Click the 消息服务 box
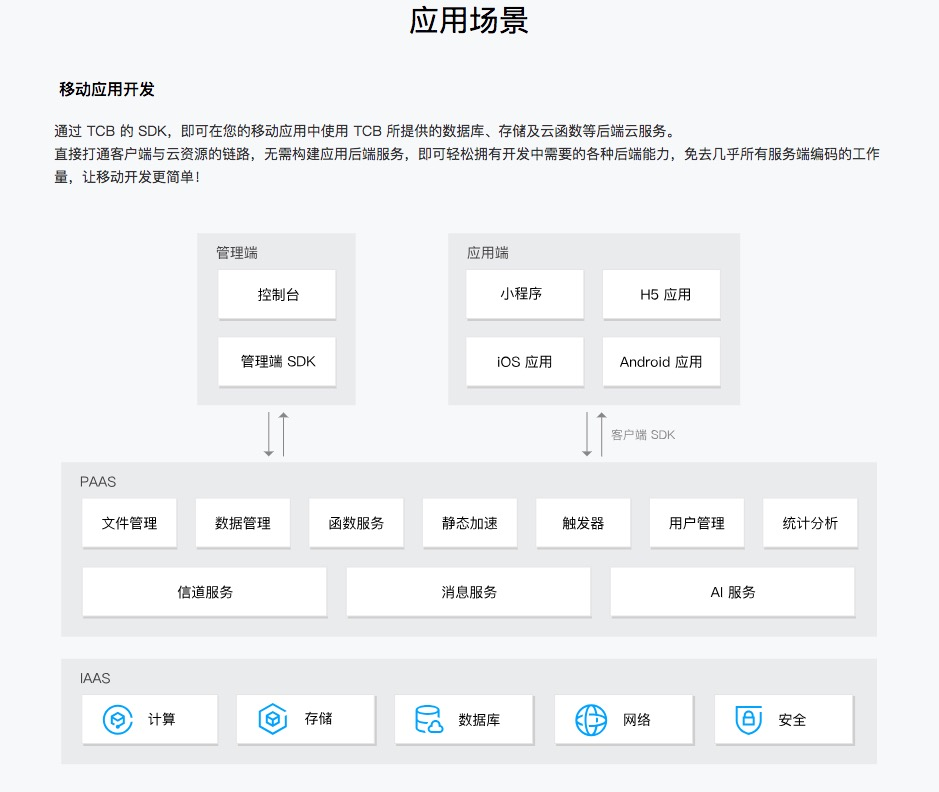Image resolution: width=939 pixels, height=792 pixels. point(468,592)
